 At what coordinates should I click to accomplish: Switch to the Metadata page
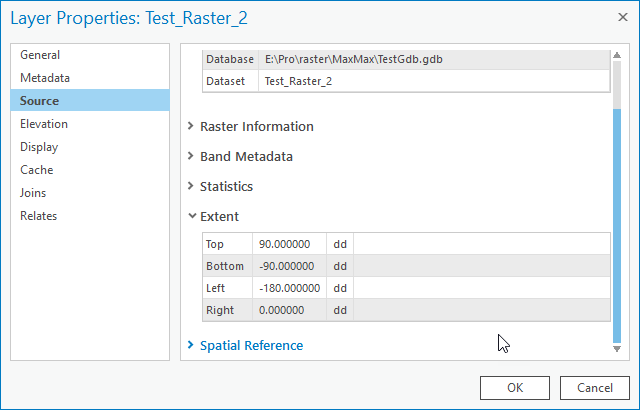(45, 78)
